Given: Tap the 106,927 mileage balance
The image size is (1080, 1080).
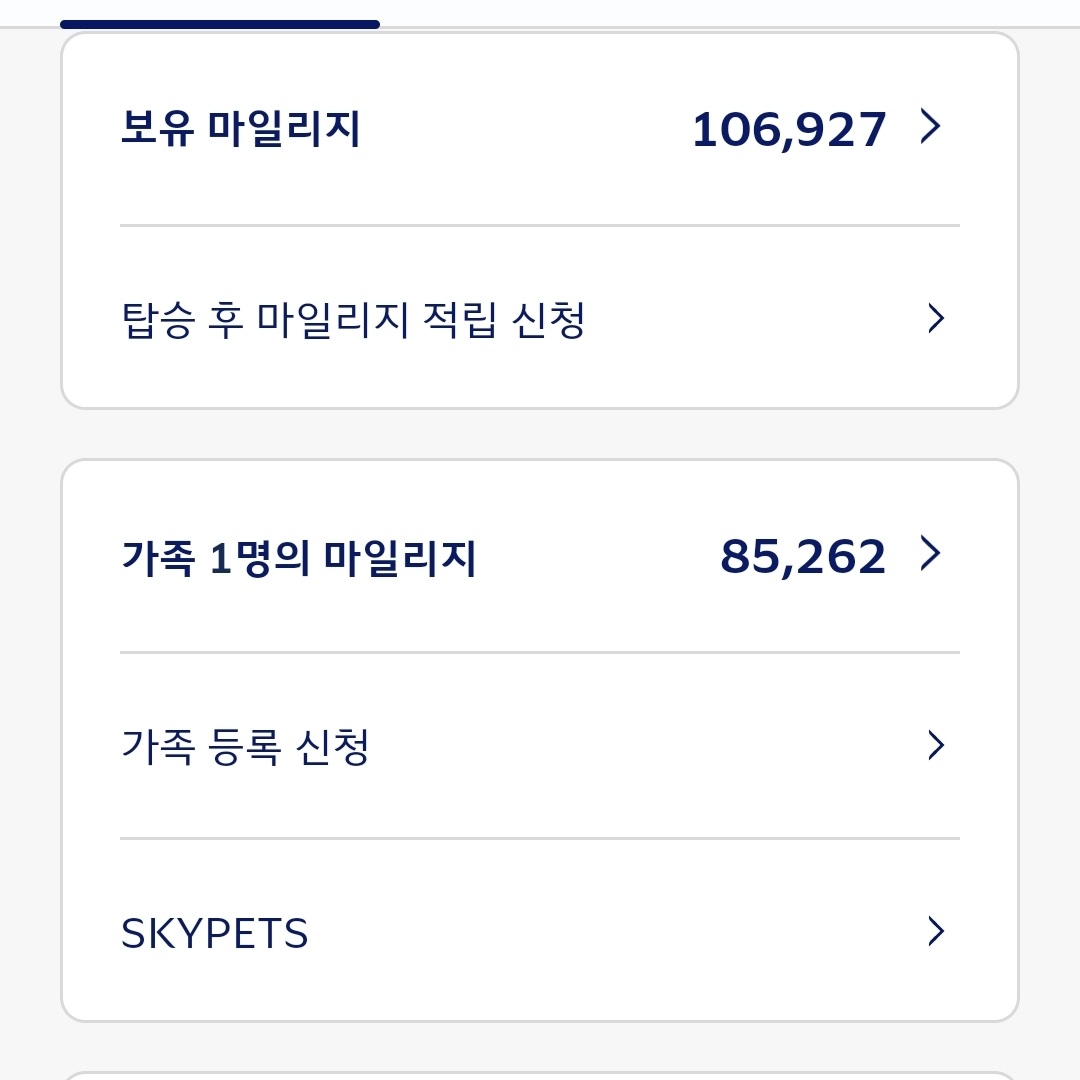Looking at the screenshot, I should 789,130.
